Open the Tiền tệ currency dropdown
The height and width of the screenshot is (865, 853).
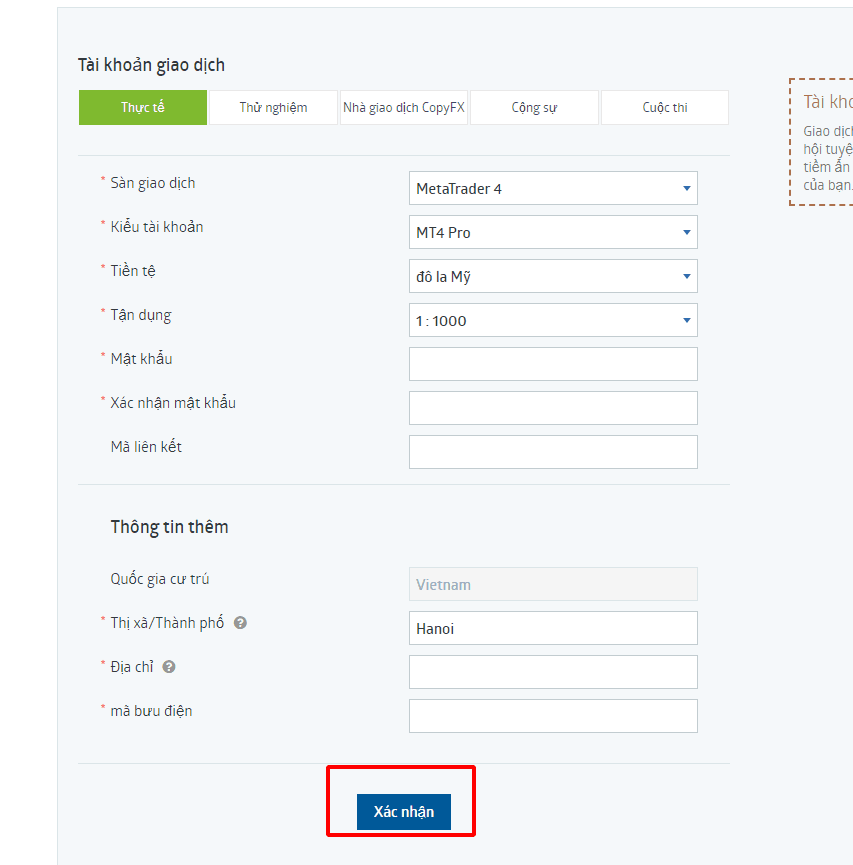553,276
